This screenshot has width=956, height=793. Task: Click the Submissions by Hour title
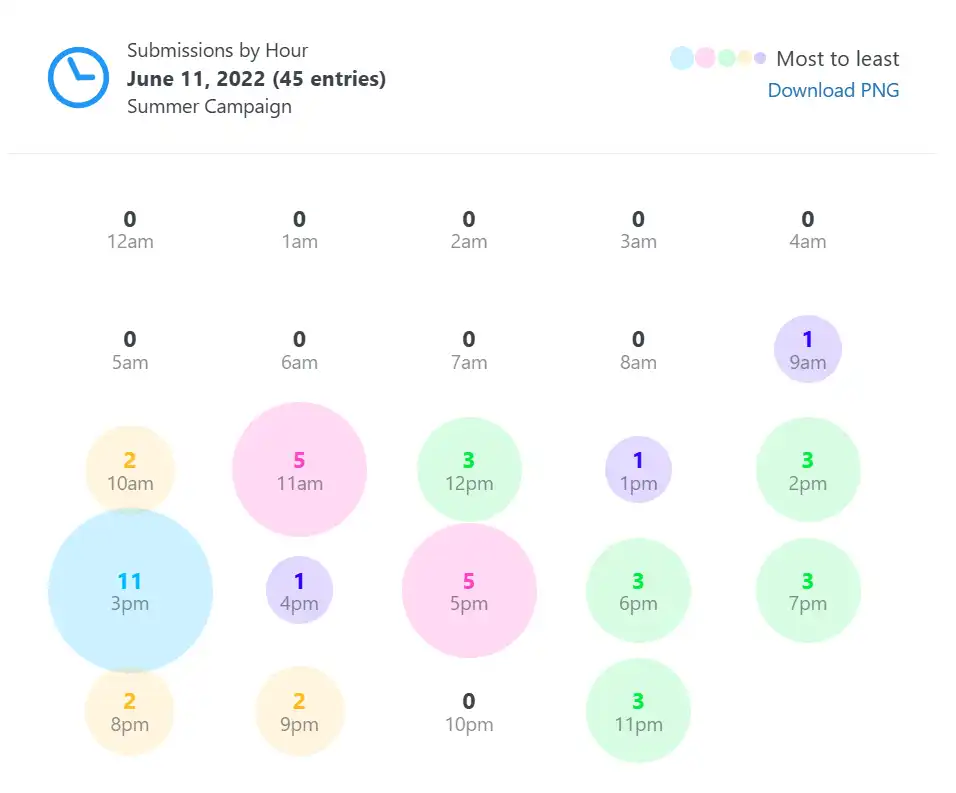(217, 50)
